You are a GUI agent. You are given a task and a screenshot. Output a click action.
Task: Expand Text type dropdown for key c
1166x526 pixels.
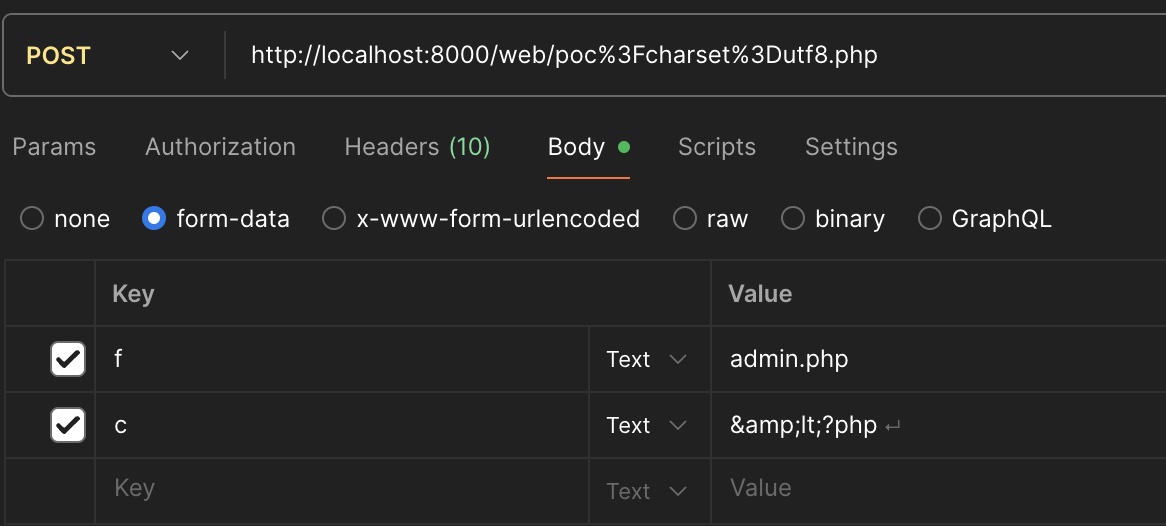647,425
